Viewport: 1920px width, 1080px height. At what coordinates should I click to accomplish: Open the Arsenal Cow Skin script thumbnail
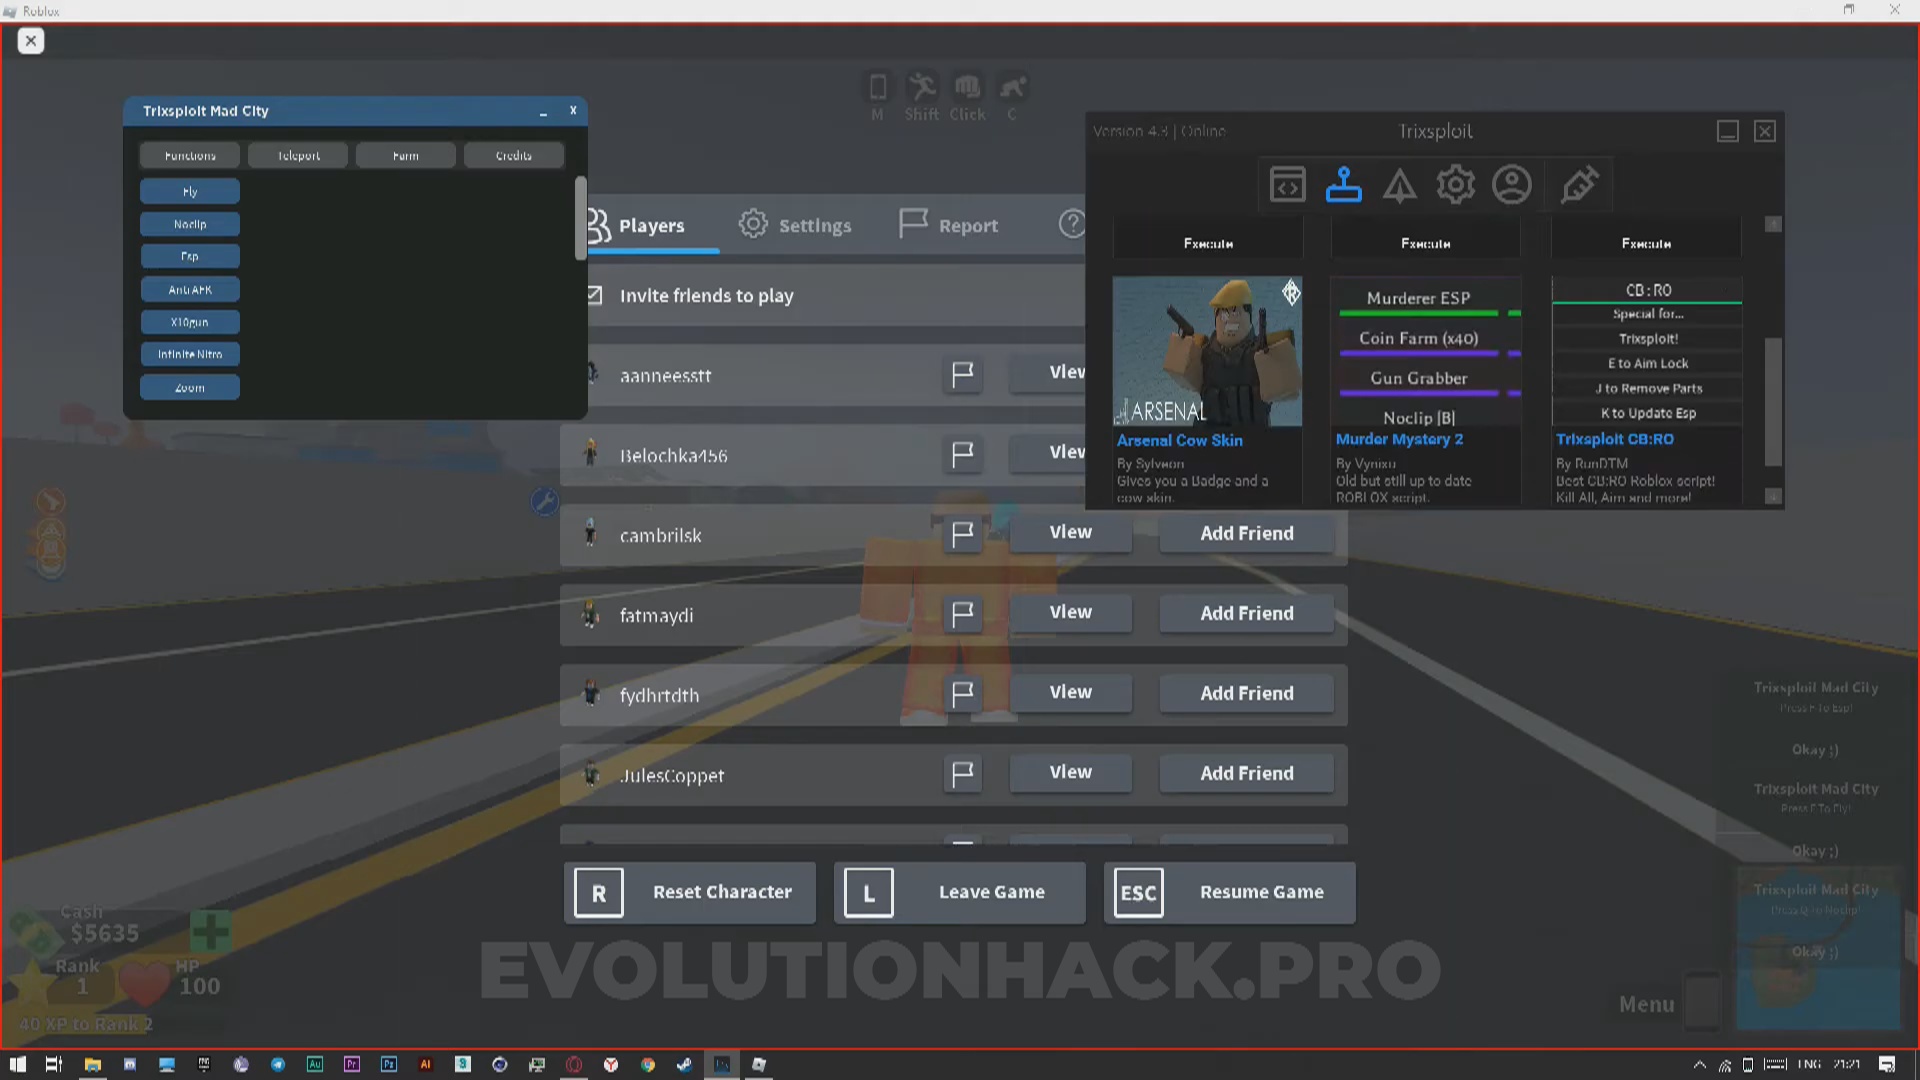(x=1207, y=351)
